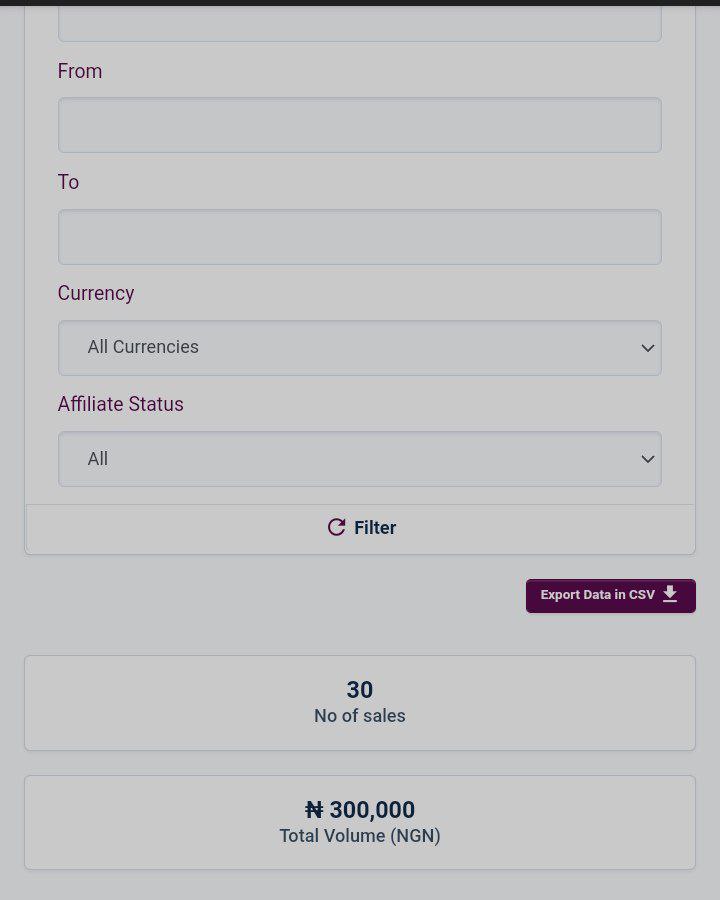
Task: Select the To date field
Action: [x=360, y=236]
